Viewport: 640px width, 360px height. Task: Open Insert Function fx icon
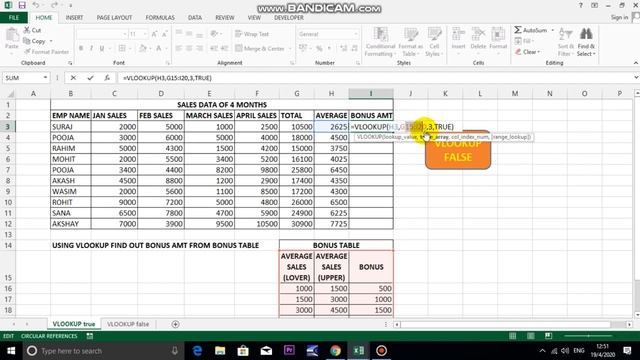tap(107, 78)
